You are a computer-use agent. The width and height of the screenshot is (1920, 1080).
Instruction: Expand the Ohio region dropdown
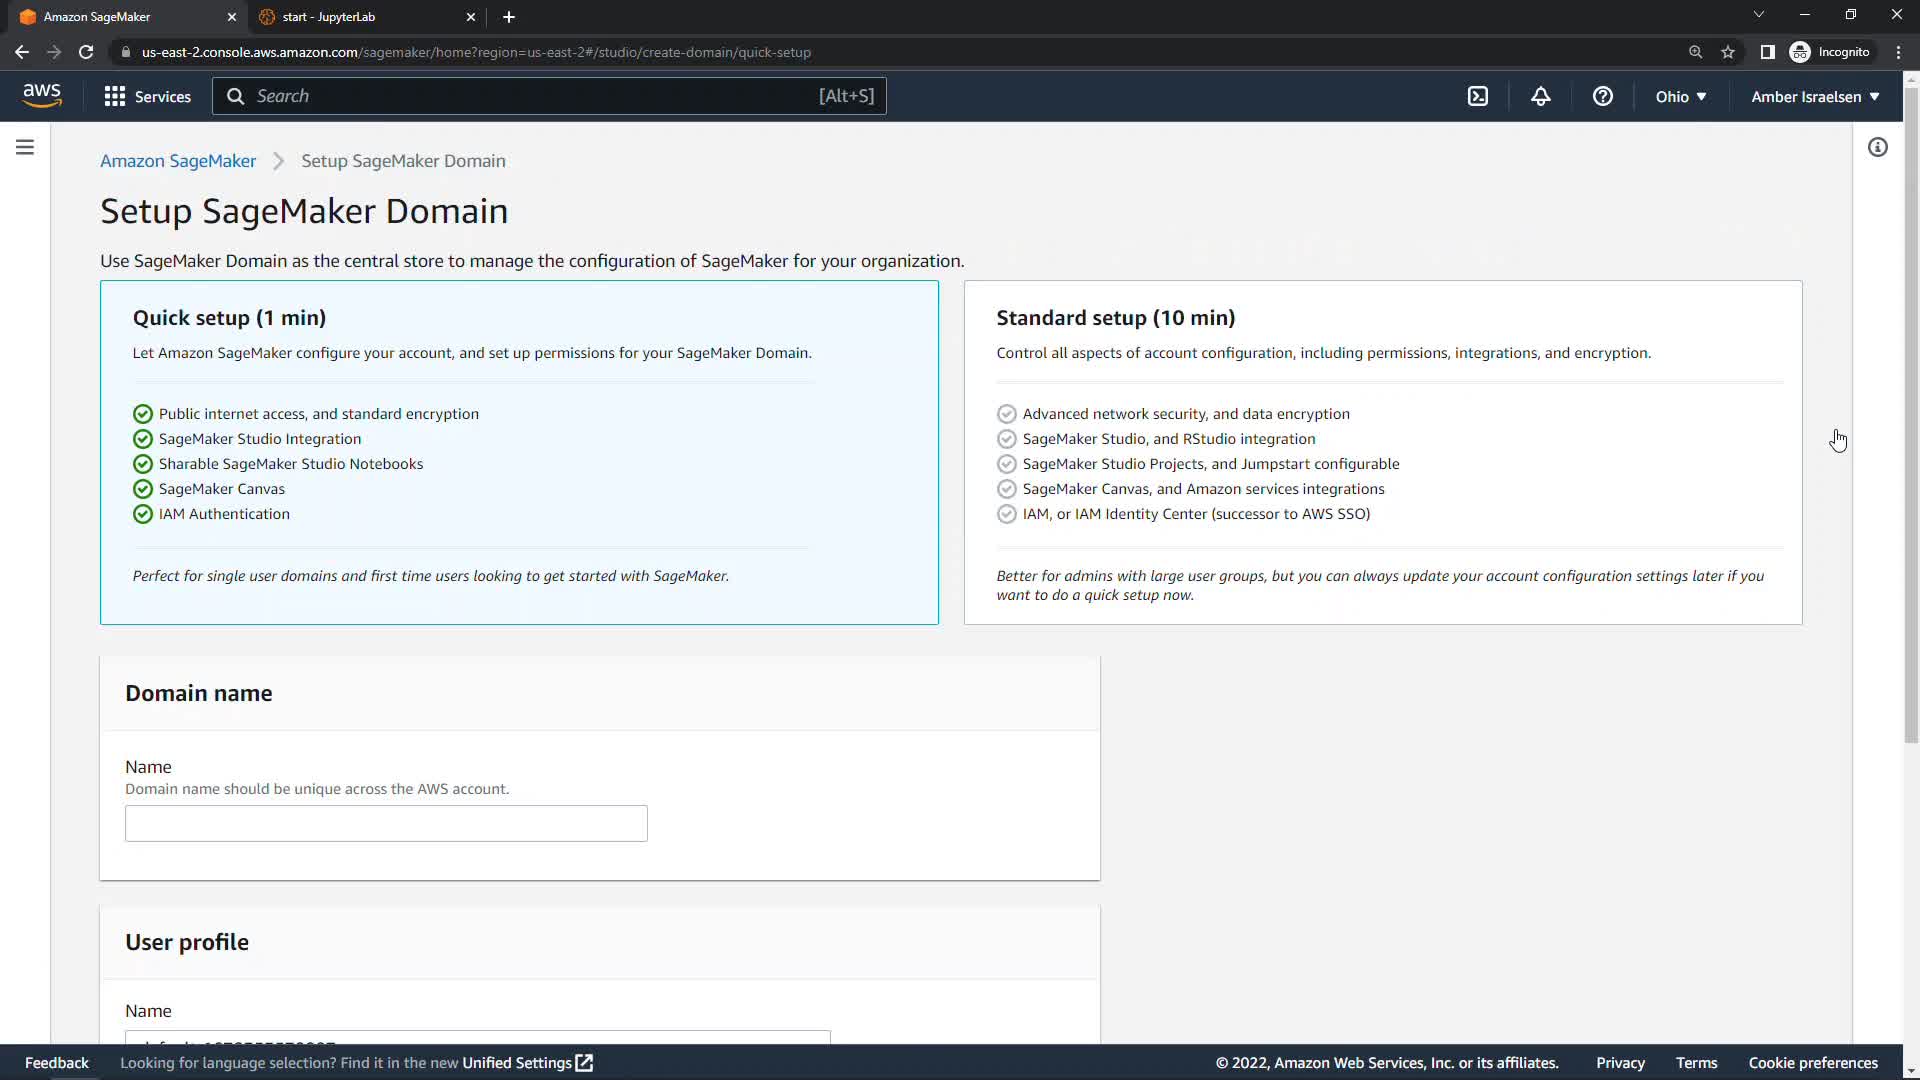point(1680,96)
